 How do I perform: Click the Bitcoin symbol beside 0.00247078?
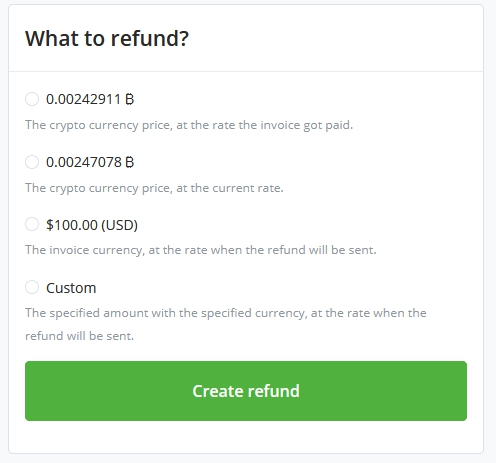tap(130, 162)
